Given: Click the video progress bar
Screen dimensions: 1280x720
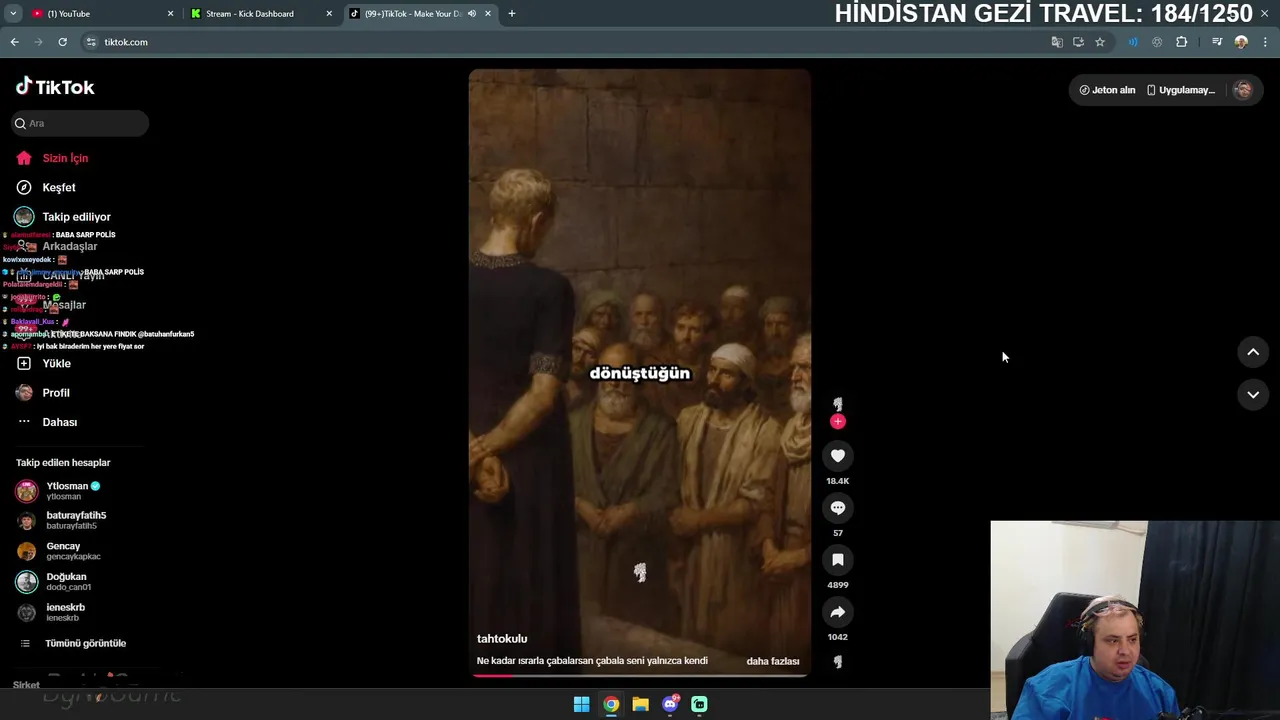Looking at the screenshot, I should point(640,675).
